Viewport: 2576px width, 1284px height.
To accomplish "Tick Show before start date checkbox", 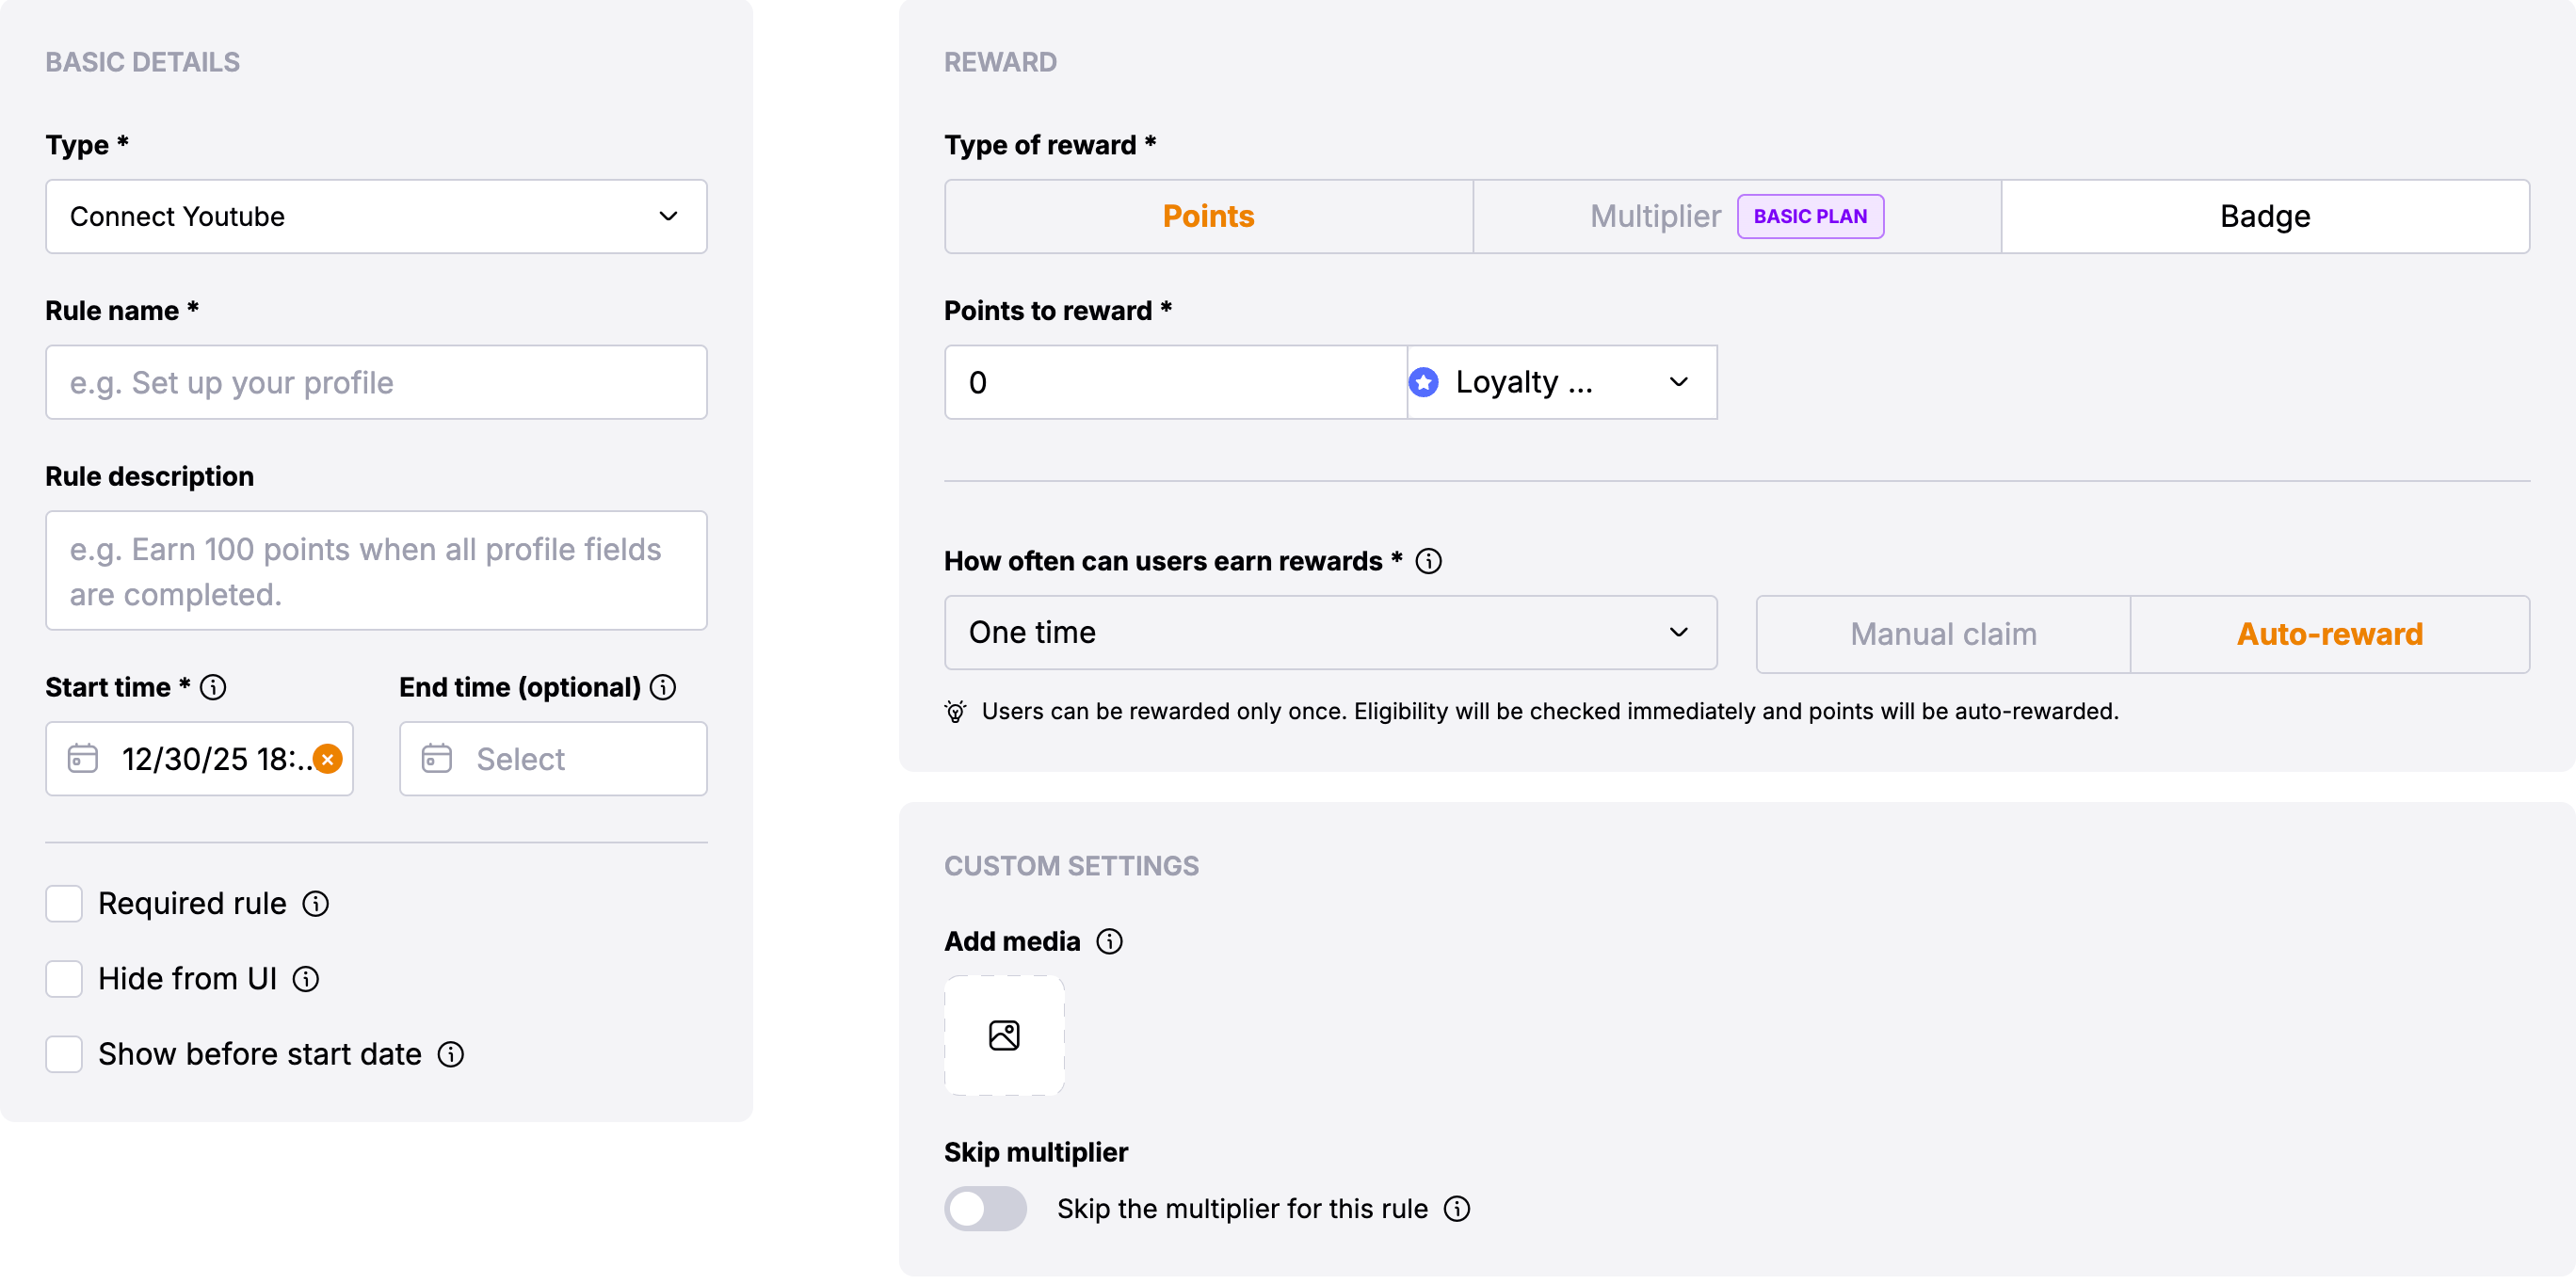I will pos(64,1055).
